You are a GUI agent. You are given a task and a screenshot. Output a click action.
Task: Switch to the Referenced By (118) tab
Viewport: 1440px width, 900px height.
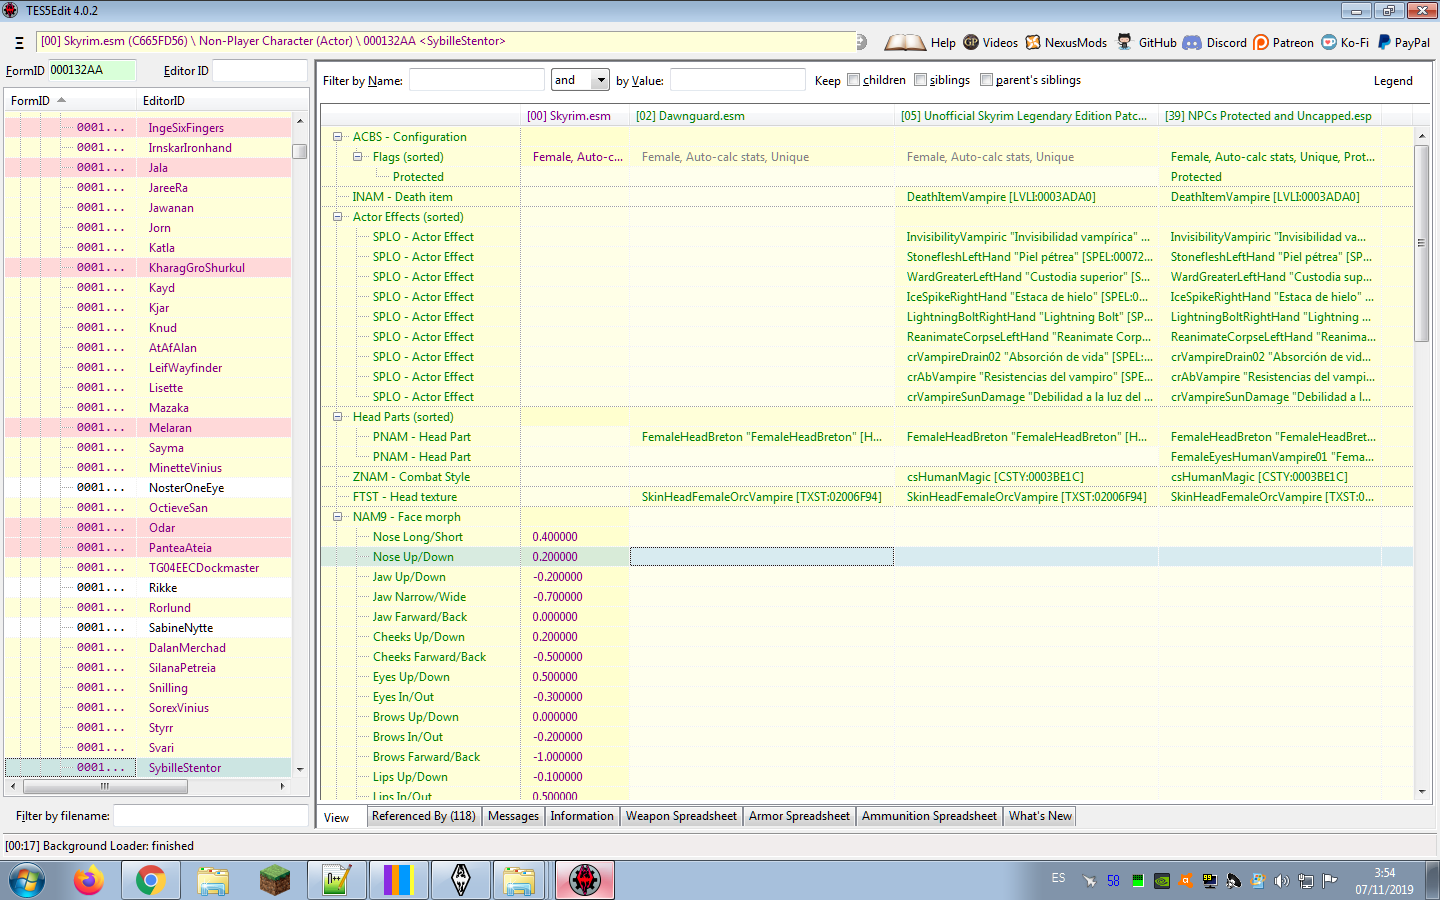coord(424,816)
